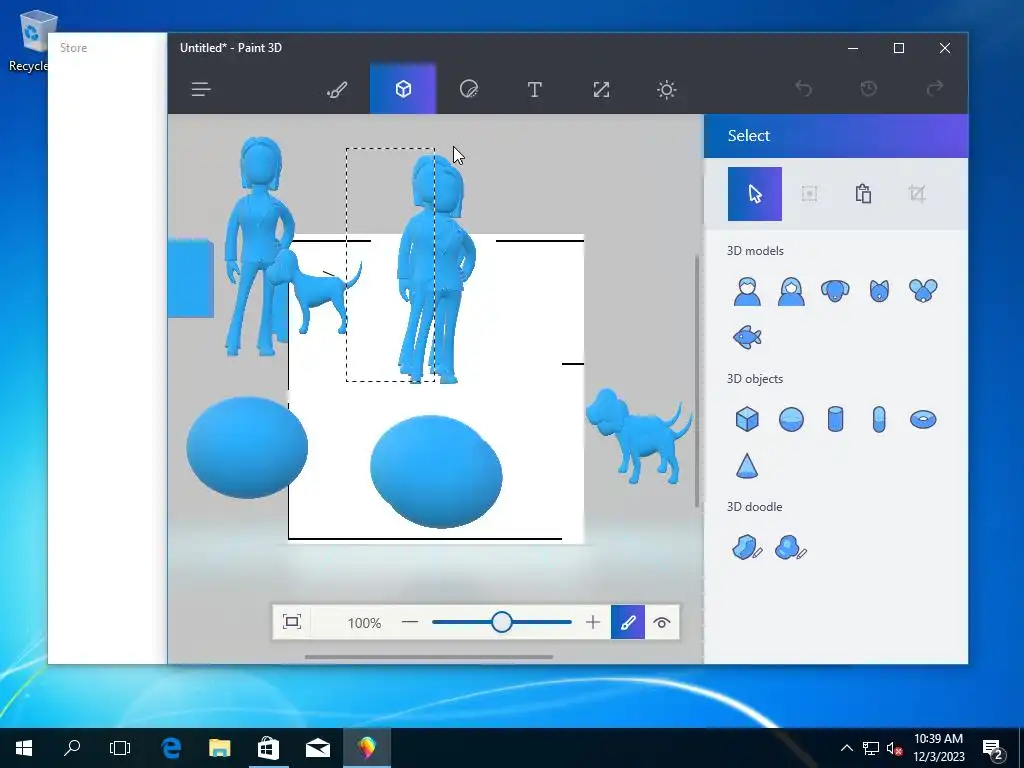
Task: Choose the rightmost mouse-like animal 3D model
Action: pyautogui.click(x=923, y=291)
